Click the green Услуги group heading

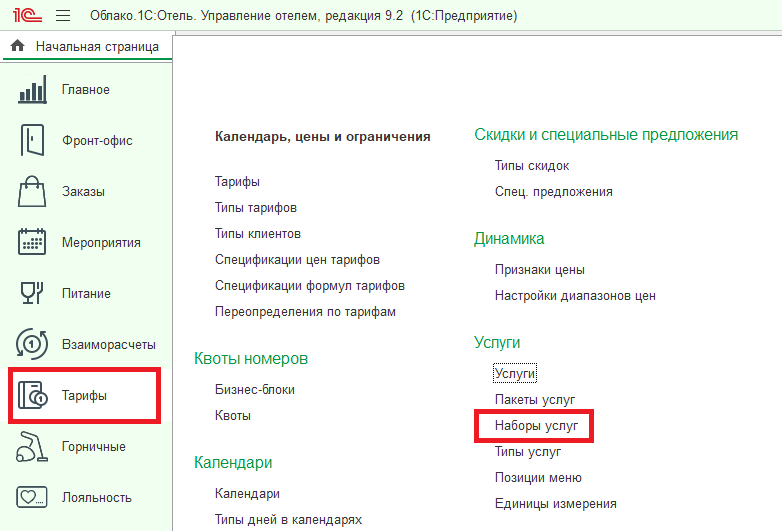point(497,343)
